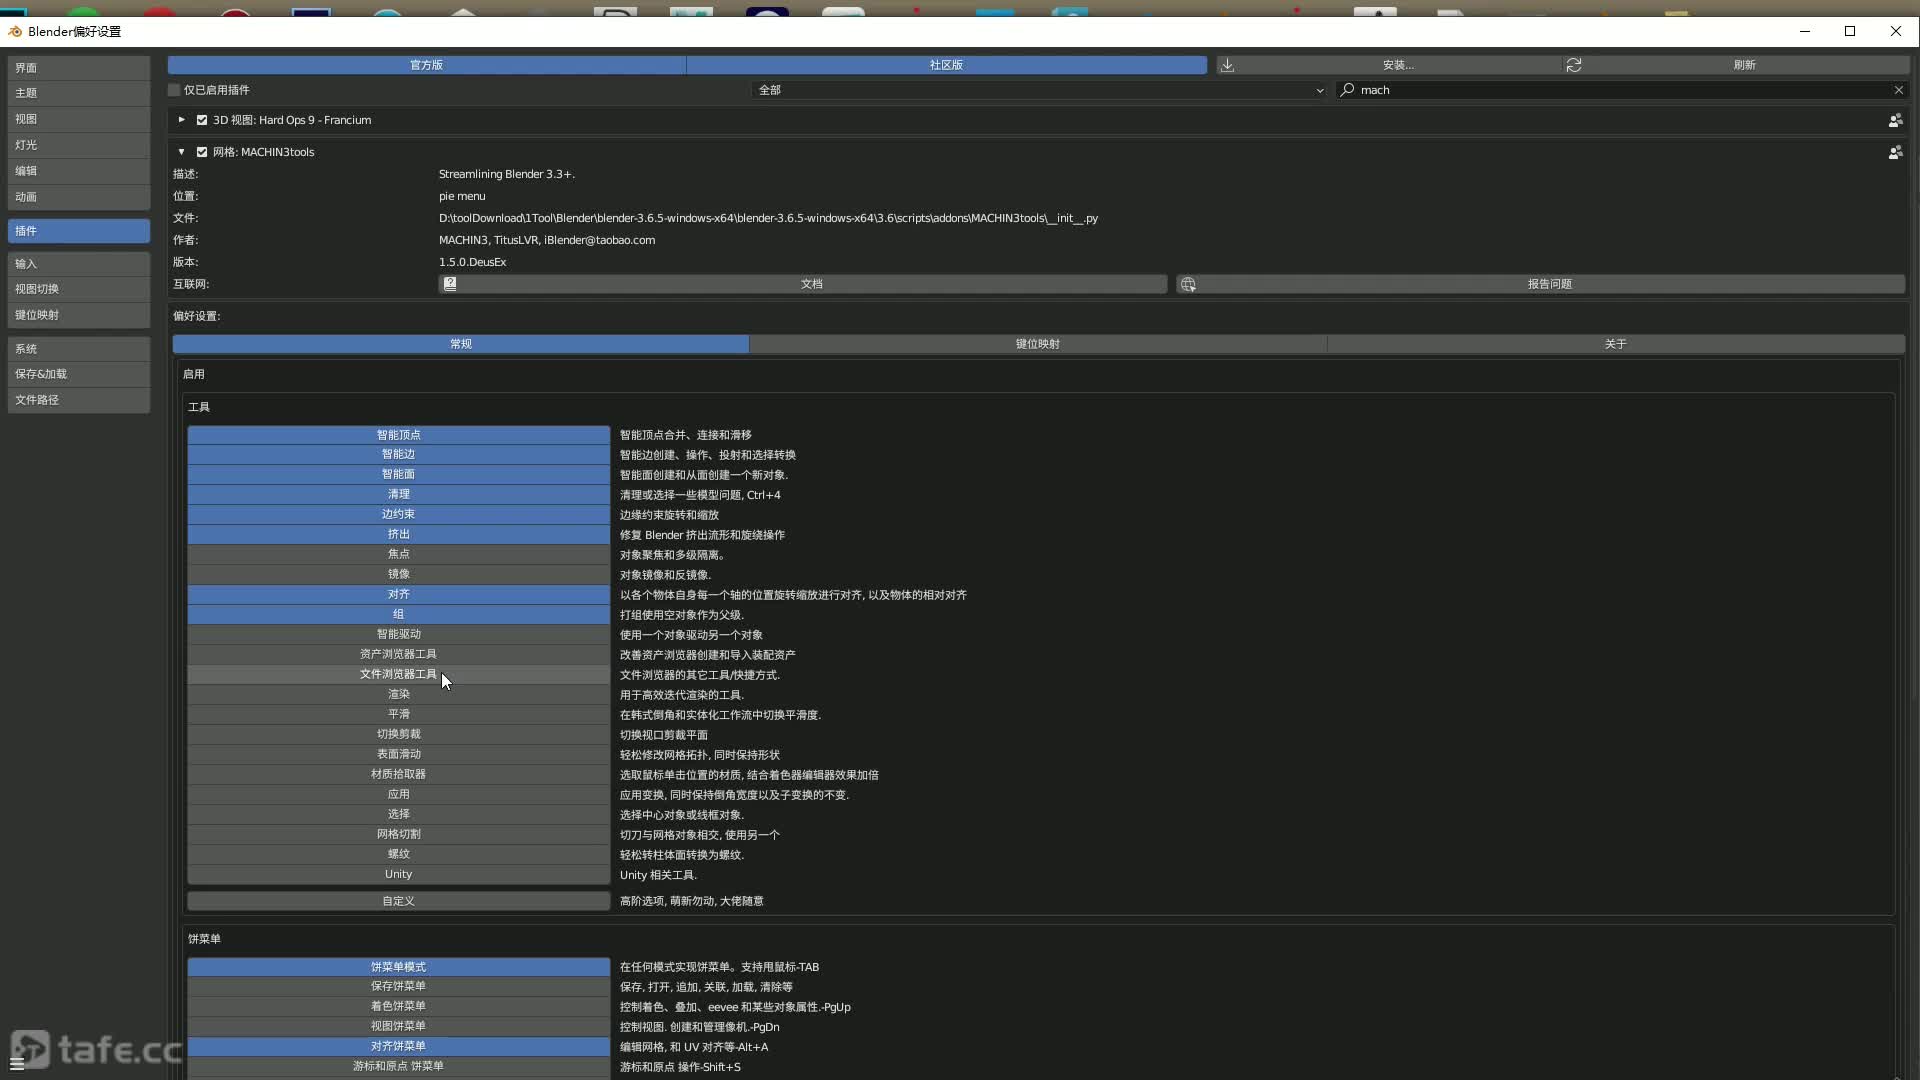Enable the 应用 tool
This screenshot has height=1080, width=1920.
pyautogui.click(x=398, y=794)
